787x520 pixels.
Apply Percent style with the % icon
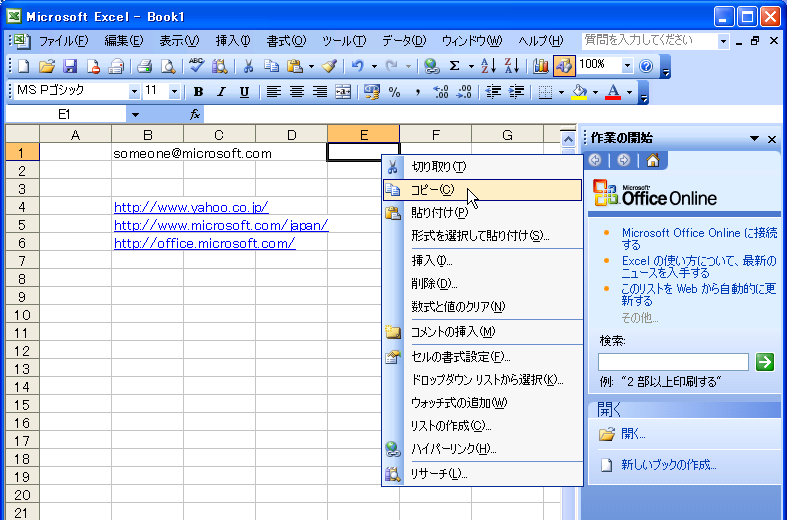pyautogui.click(x=395, y=92)
